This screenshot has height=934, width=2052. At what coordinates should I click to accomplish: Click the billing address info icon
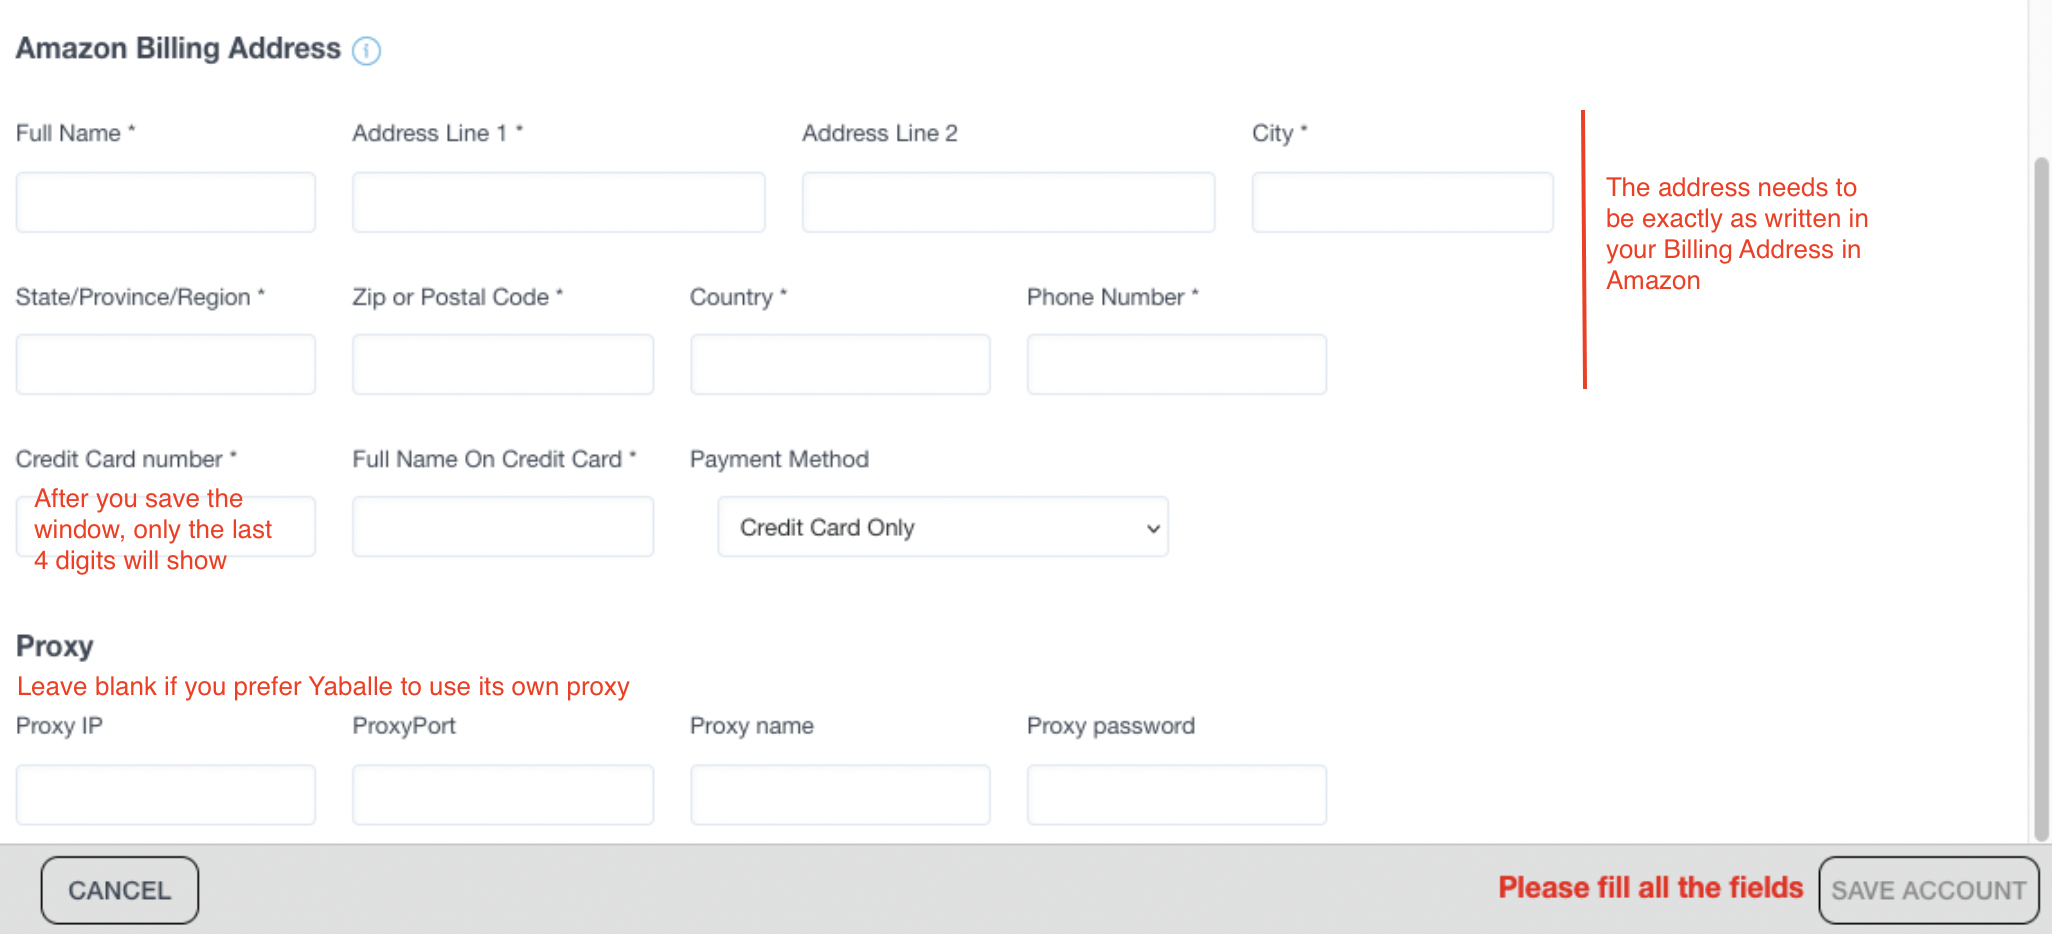[x=367, y=50]
